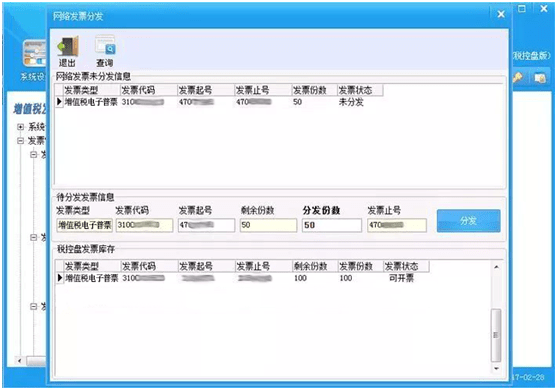The height and width of the screenshot is (390, 557).
Task: Click the 查询 search icon
Action: coord(105,45)
